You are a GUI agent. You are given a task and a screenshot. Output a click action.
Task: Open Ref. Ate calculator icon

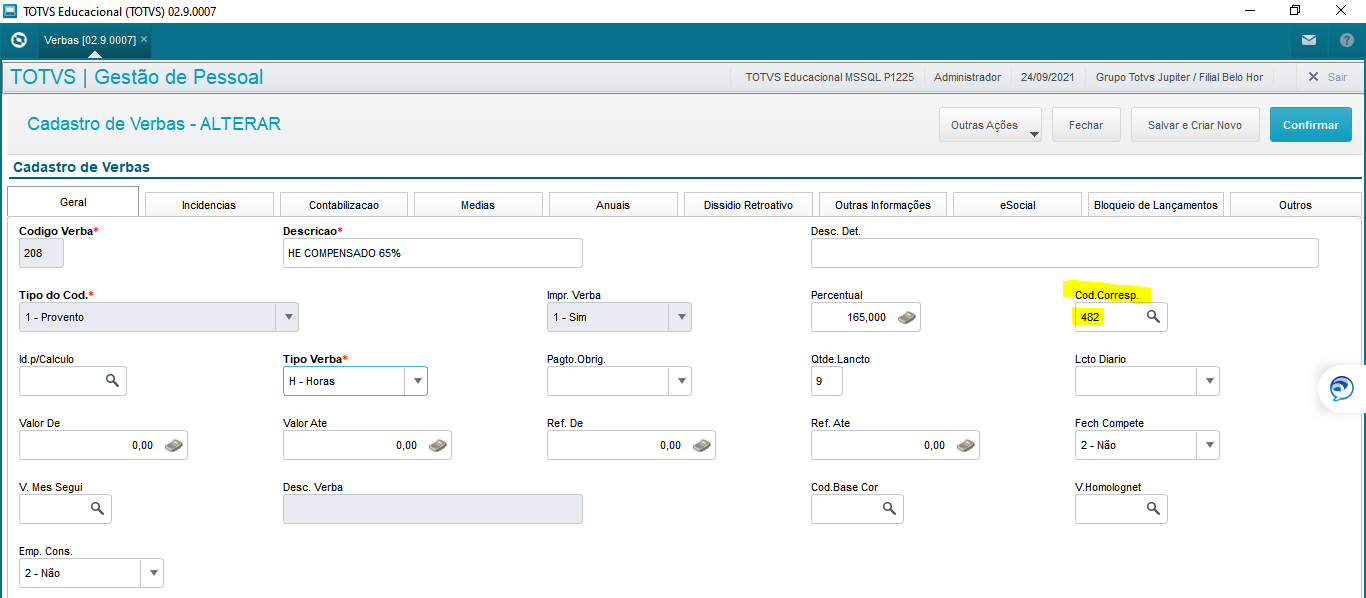click(x=966, y=445)
